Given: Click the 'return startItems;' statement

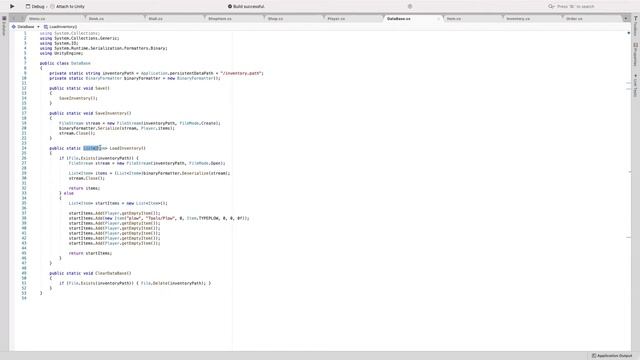Looking at the screenshot, I should (x=90, y=253).
